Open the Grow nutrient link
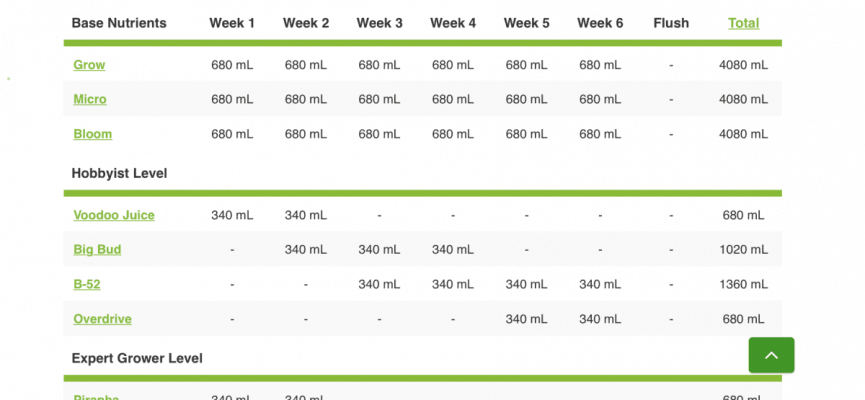865x400 pixels. coord(89,65)
